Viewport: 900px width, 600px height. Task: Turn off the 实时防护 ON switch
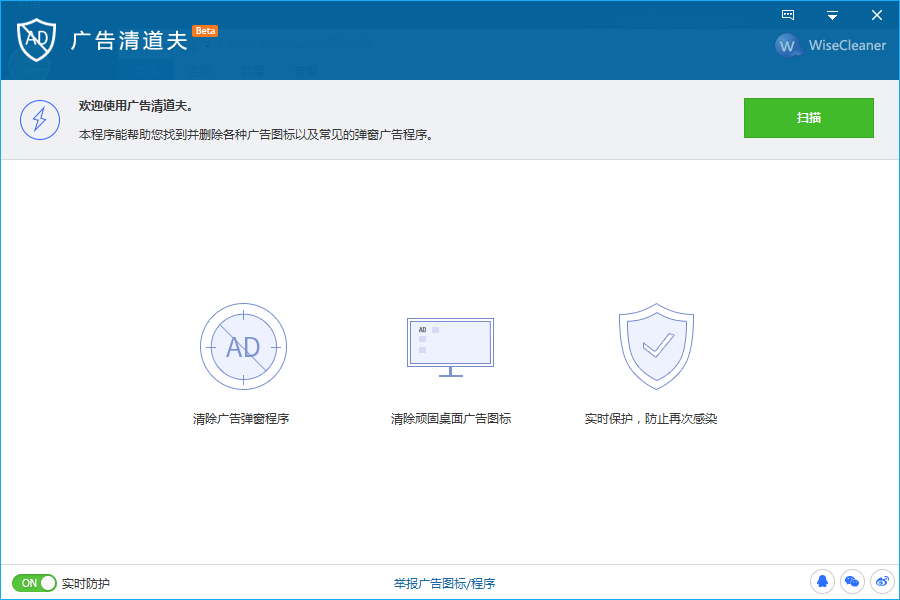pyautogui.click(x=34, y=583)
